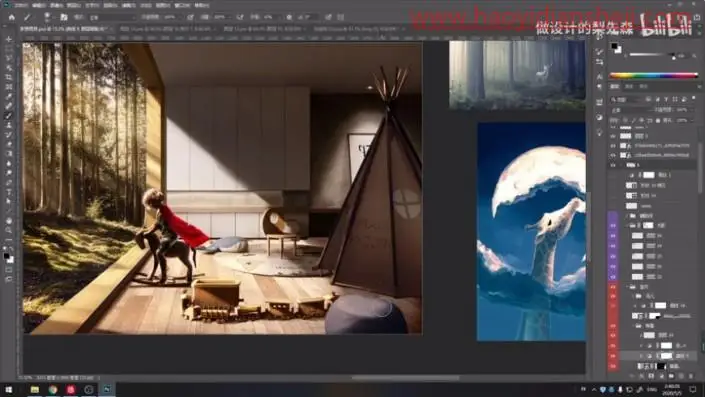
Task: Click the Home icon in options bar
Action: coord(12,17)
